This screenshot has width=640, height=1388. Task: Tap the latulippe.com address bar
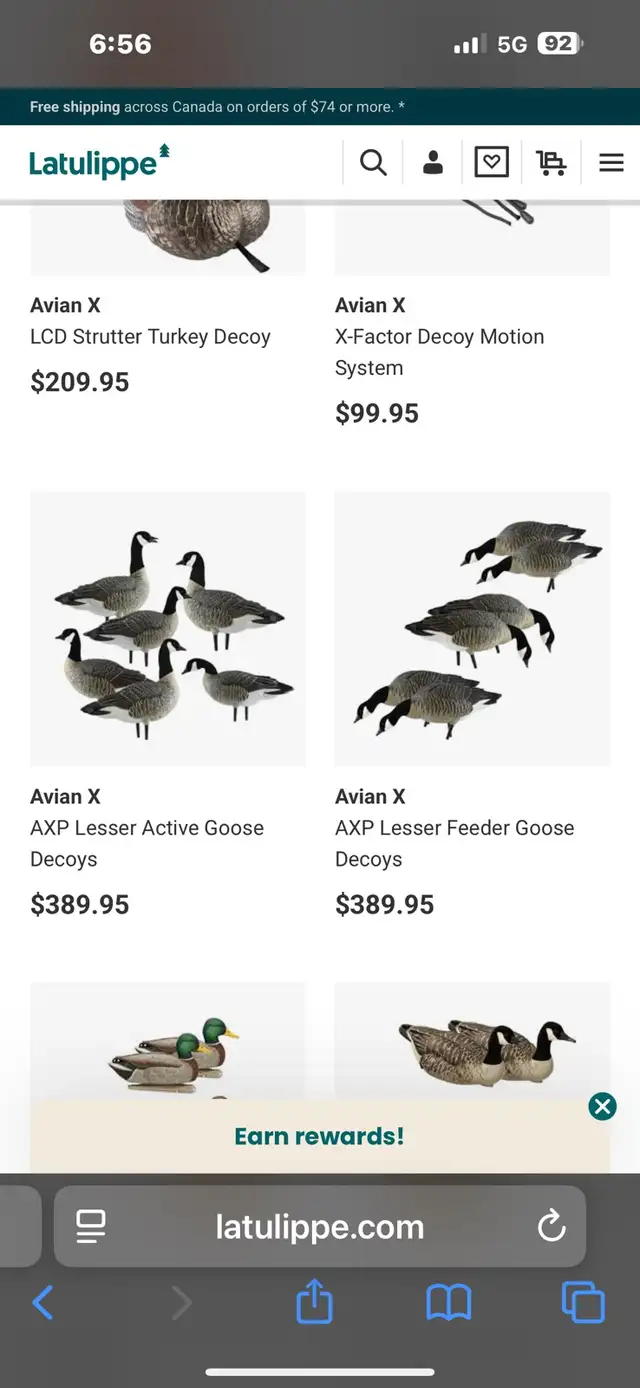[319, 1227]
